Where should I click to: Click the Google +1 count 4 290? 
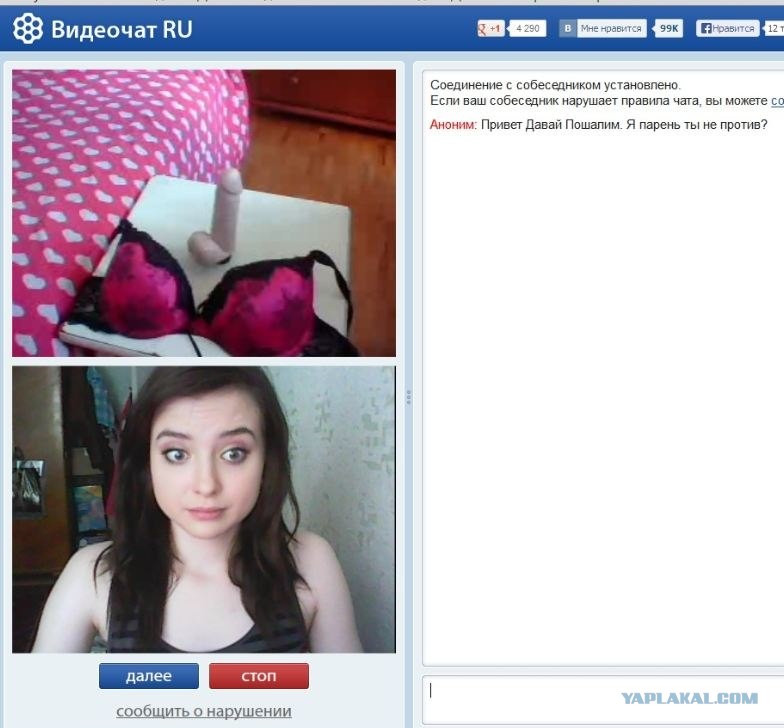(x=528, y=28)
